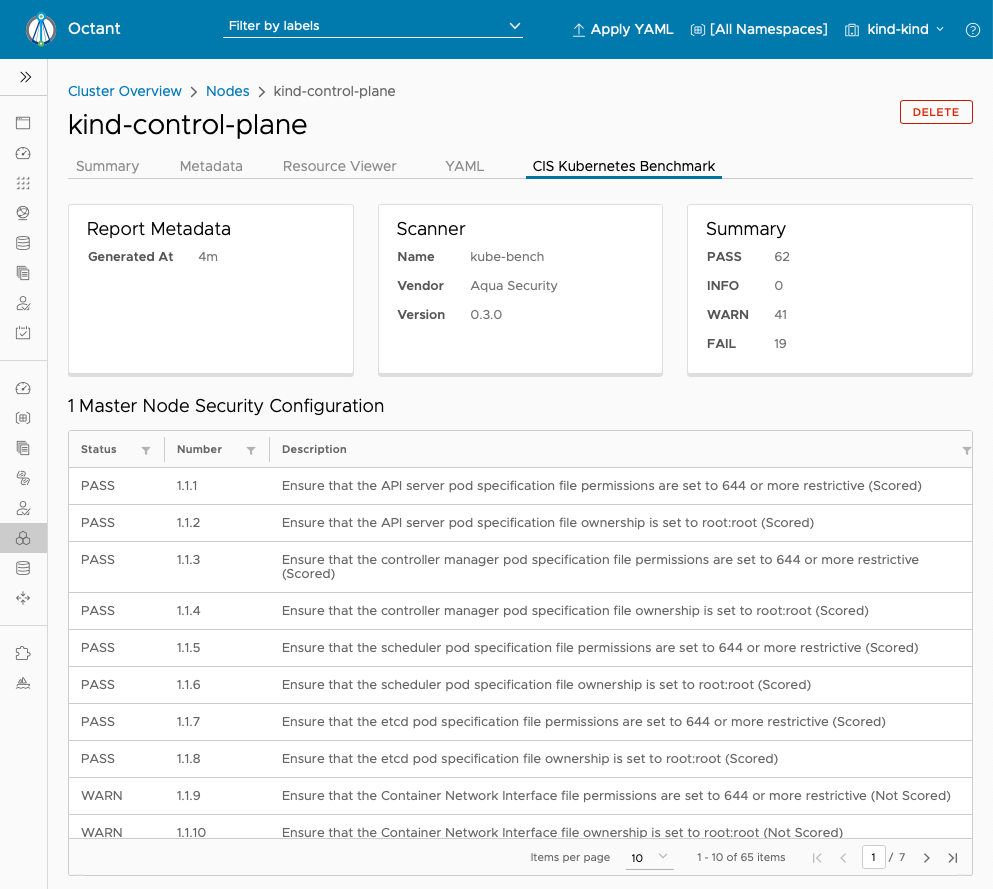Switch to the YAML tab
993x889 pixels.
pos(464,166)
